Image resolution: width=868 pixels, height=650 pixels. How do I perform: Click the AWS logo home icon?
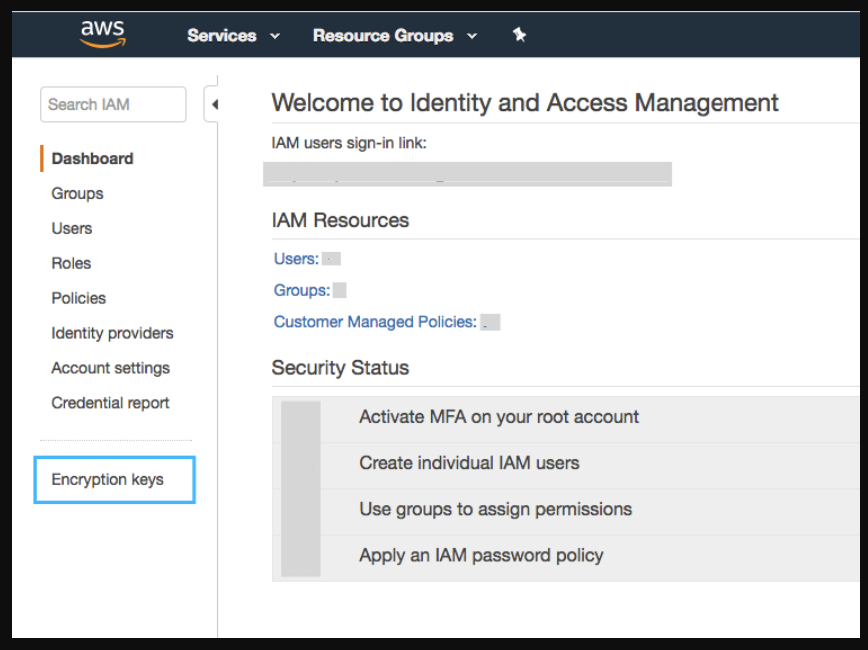(x=102, y=34)
